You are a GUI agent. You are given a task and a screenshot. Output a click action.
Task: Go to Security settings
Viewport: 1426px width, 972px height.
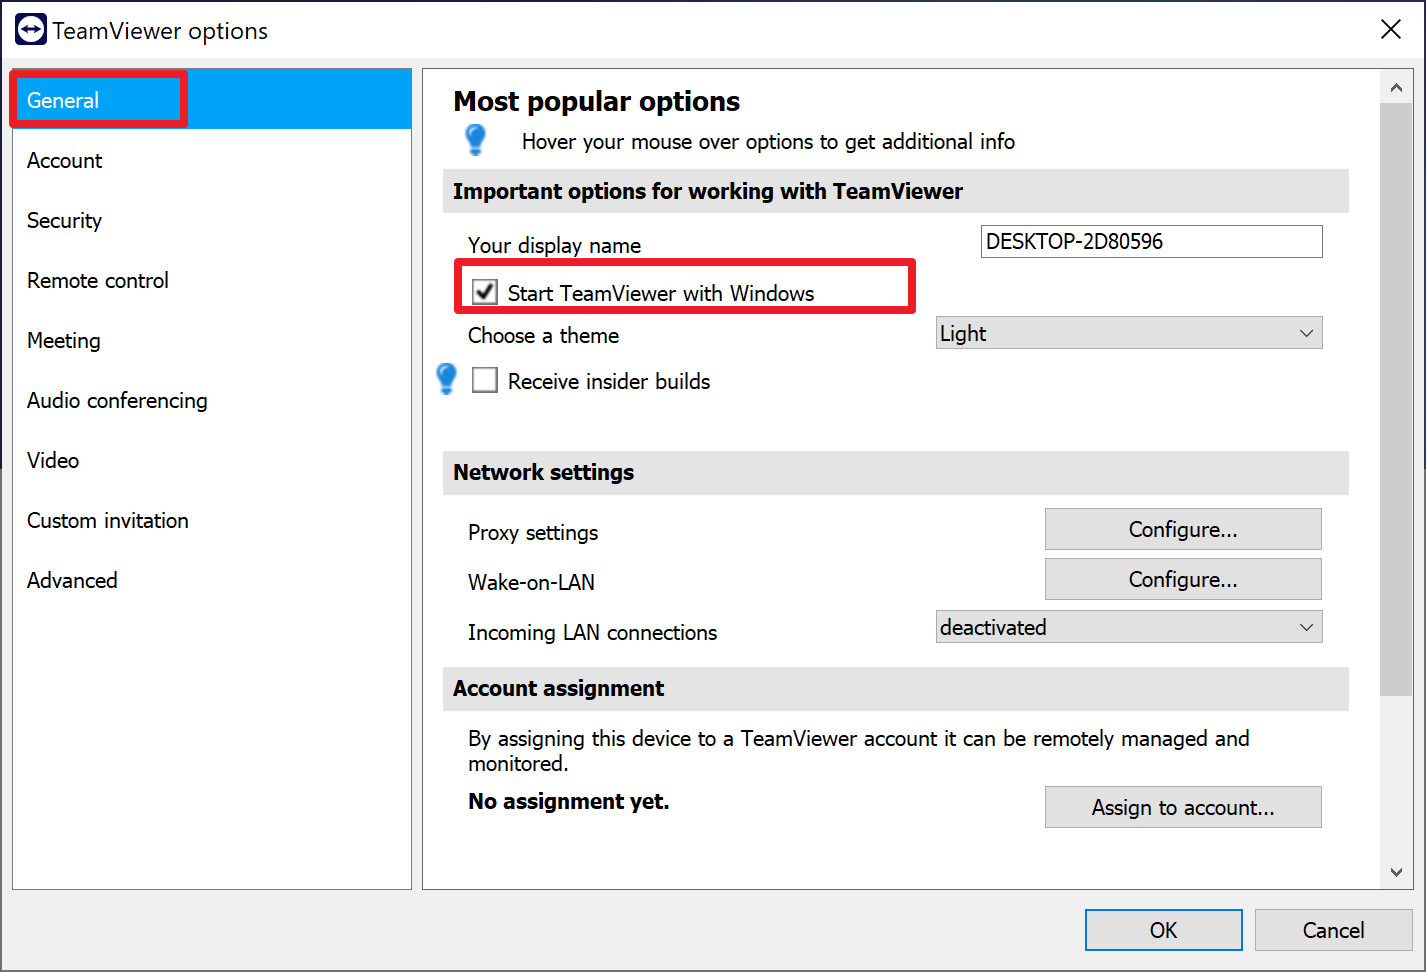pos(212,220)
